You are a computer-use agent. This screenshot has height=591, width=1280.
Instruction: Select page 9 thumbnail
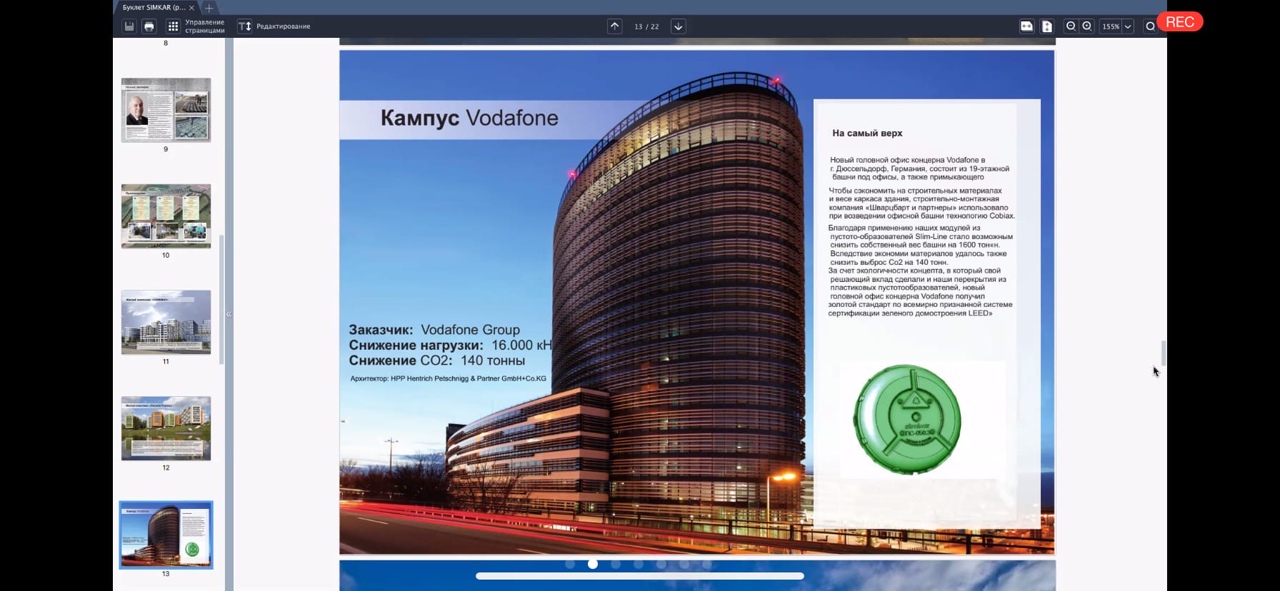(x=166, y=110)
